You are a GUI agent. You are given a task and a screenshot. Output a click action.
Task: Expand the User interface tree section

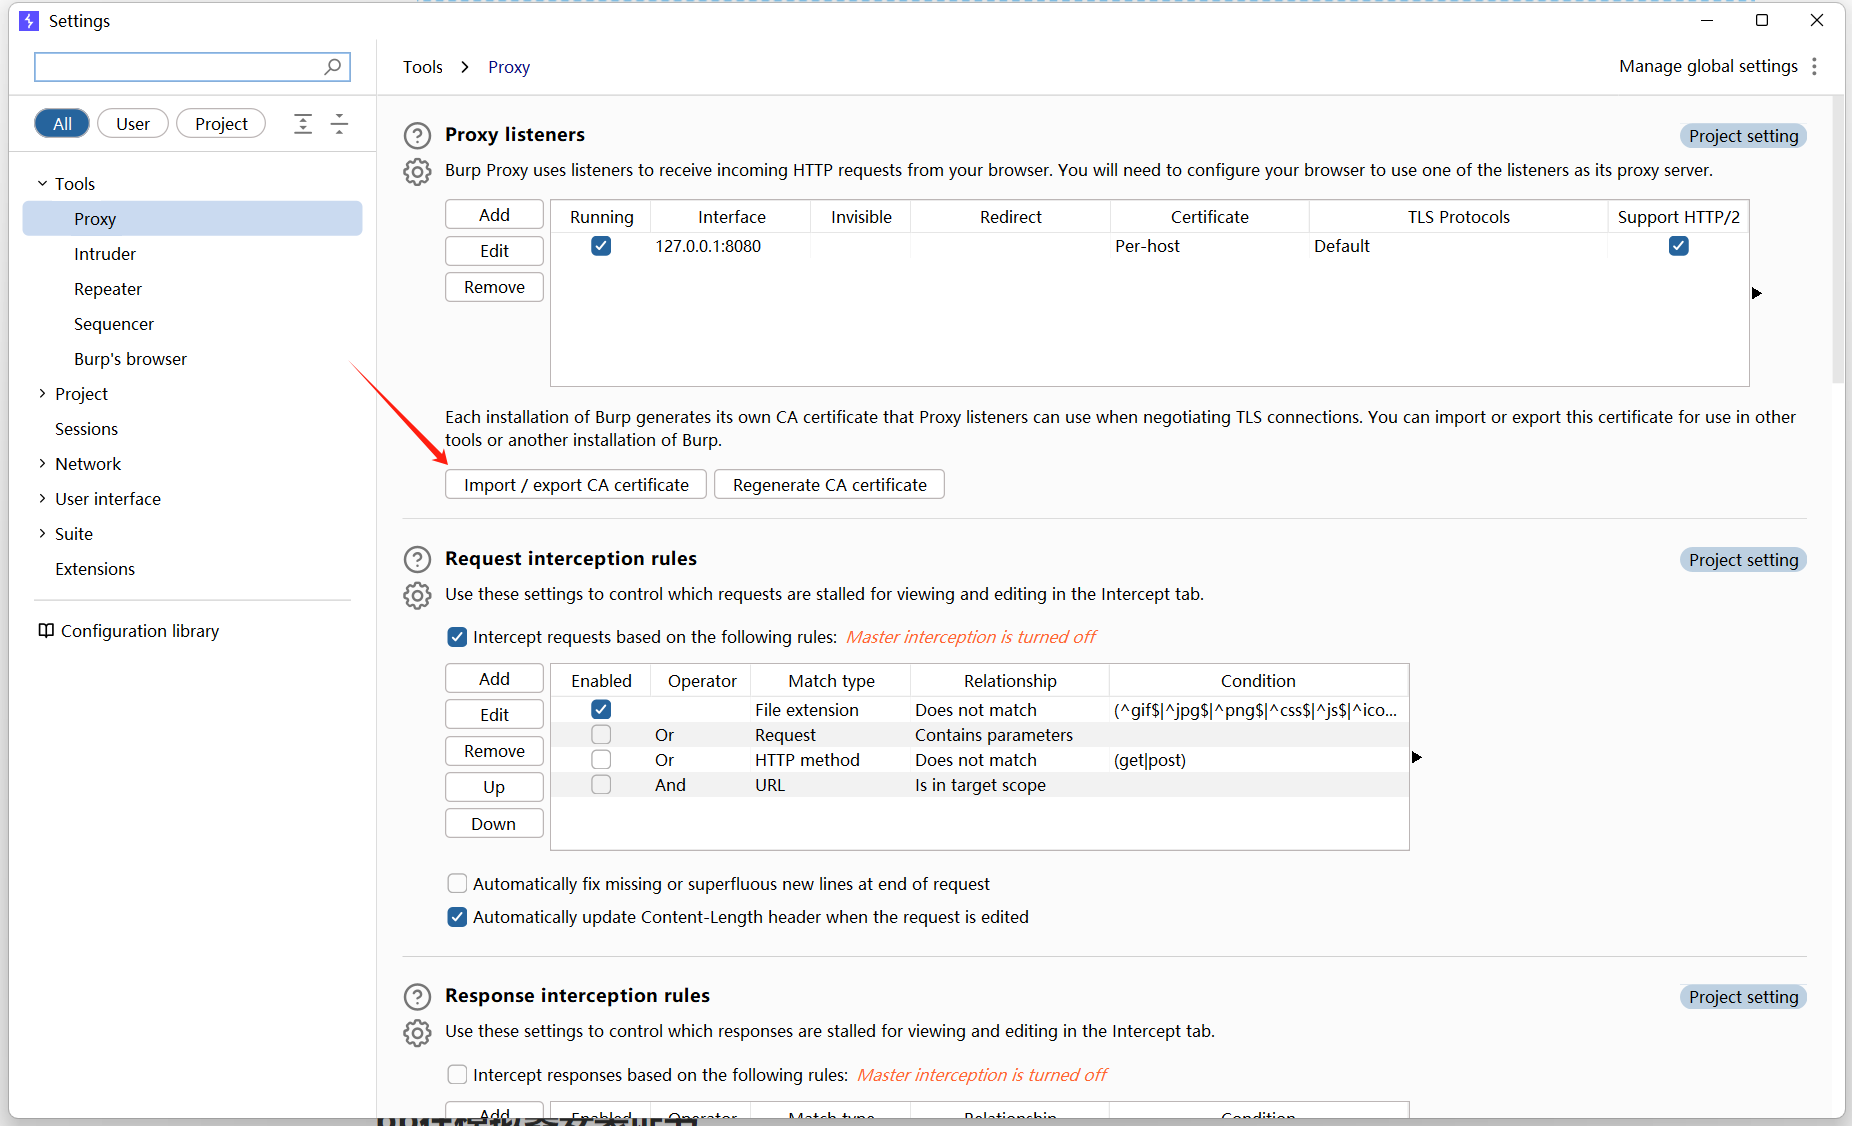click(x=42, y=498)
